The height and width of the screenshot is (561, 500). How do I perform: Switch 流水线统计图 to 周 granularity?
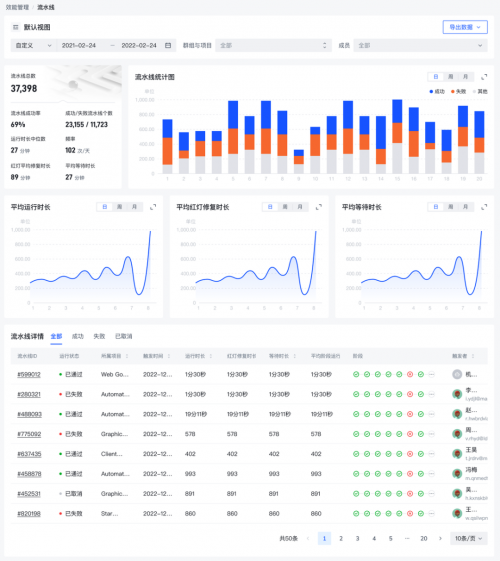(x=451, y=77)
